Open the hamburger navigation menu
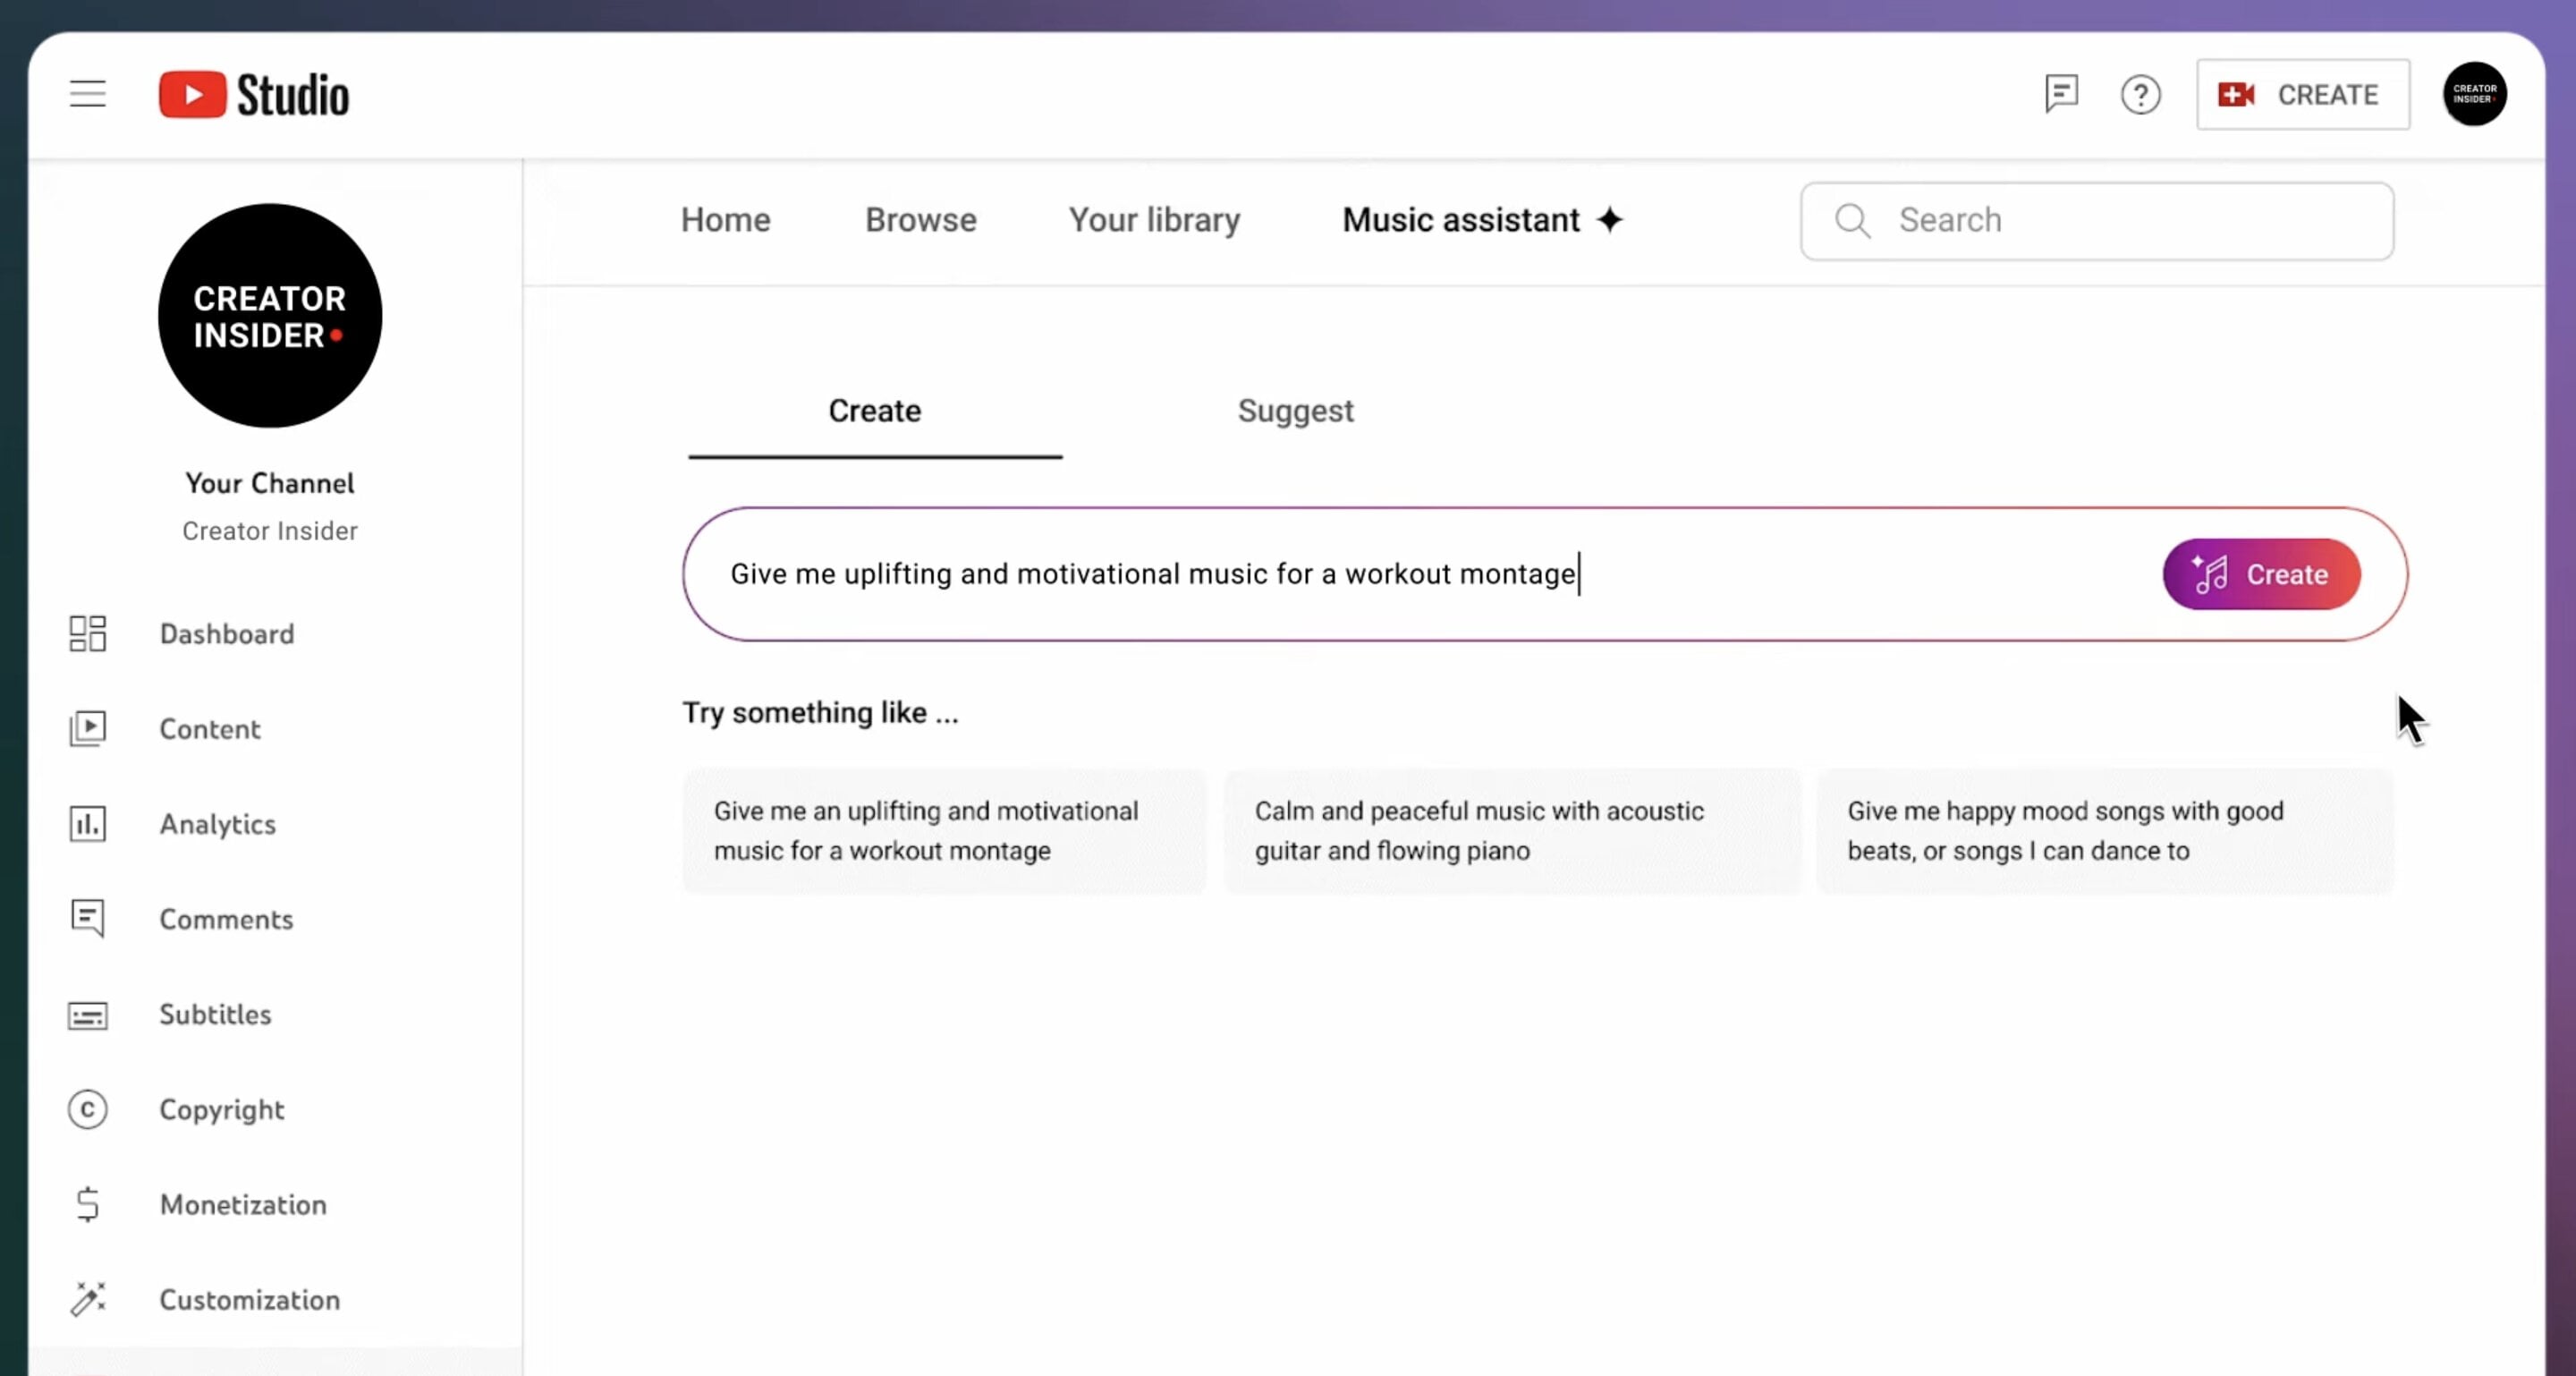The height and width of the screenshot is (1376, 2576). [88, 94]
